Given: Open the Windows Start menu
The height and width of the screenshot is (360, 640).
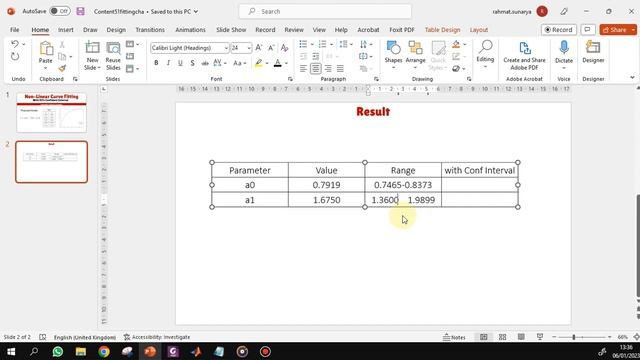Looking at the screenshot, I should click(x=11, y=351).
